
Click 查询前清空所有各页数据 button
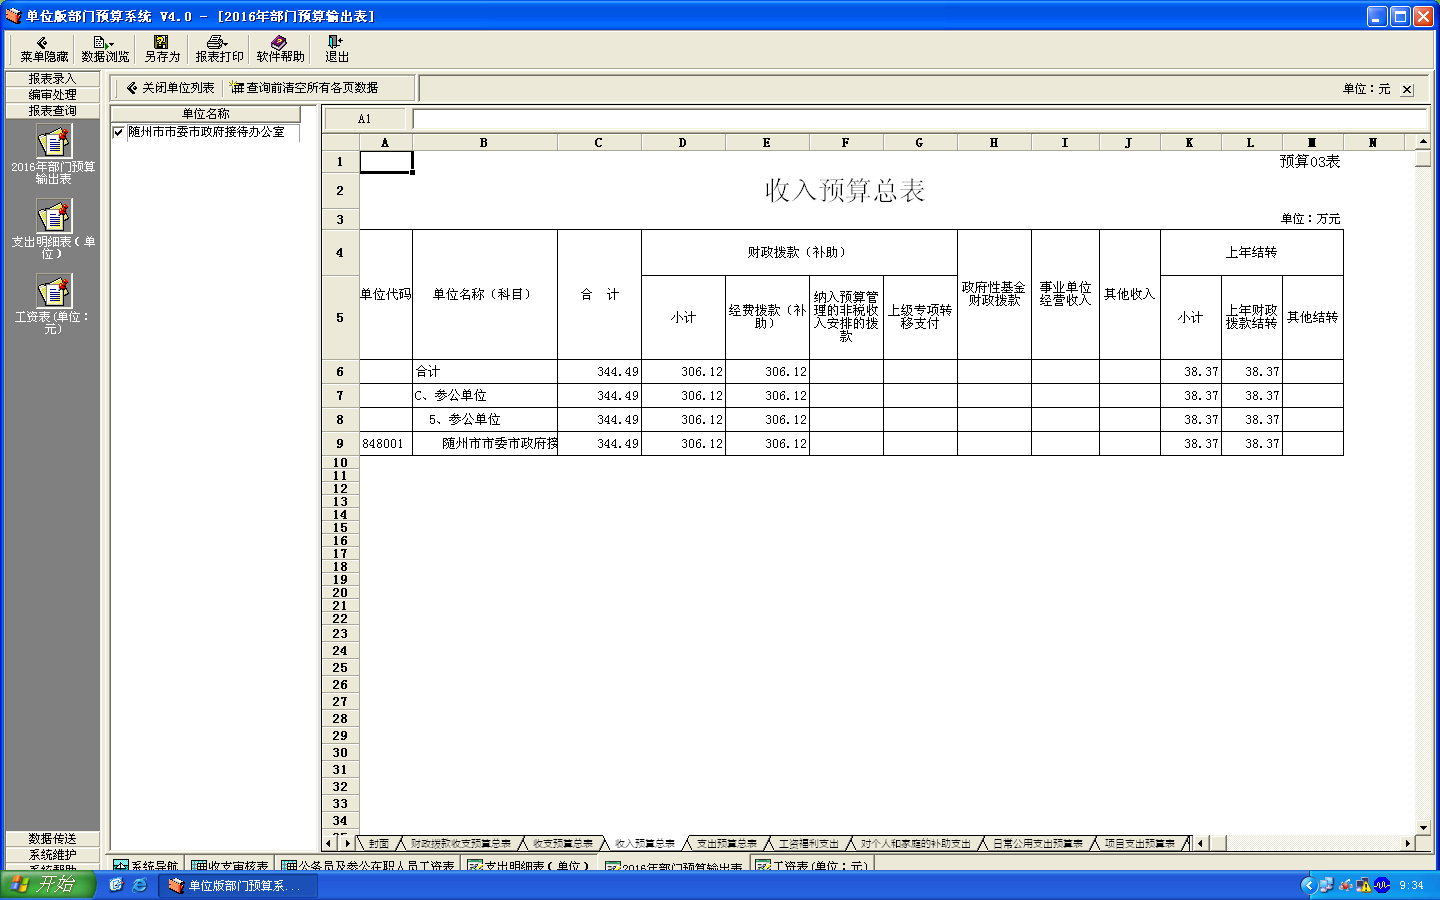[304, 88]
